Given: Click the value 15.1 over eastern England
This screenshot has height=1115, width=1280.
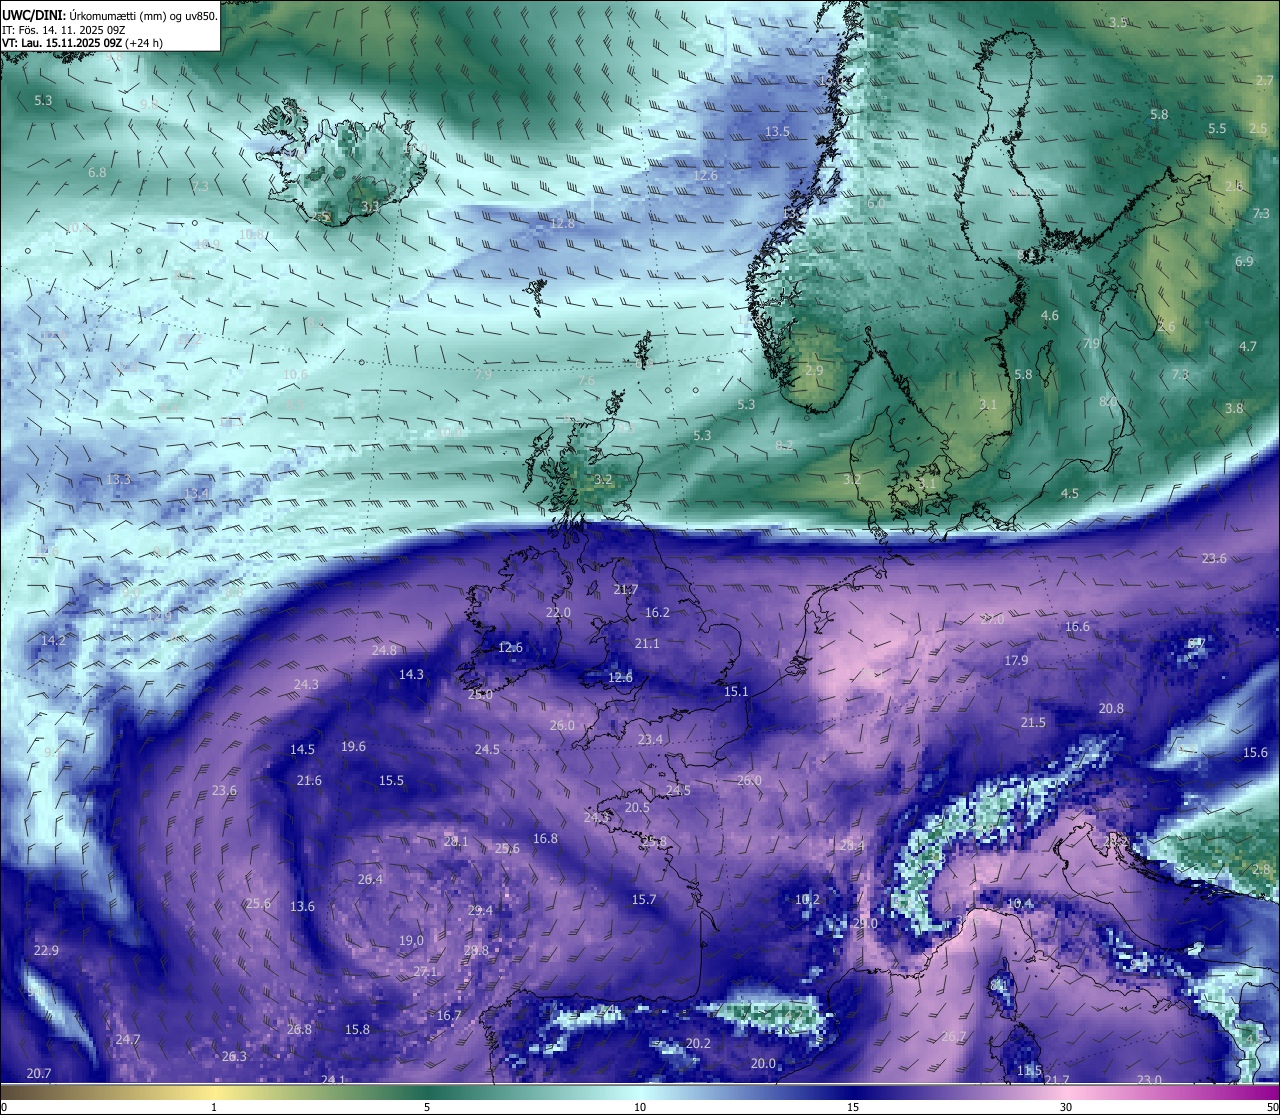Looking at the screenshot, I should [x=736, y=691].
